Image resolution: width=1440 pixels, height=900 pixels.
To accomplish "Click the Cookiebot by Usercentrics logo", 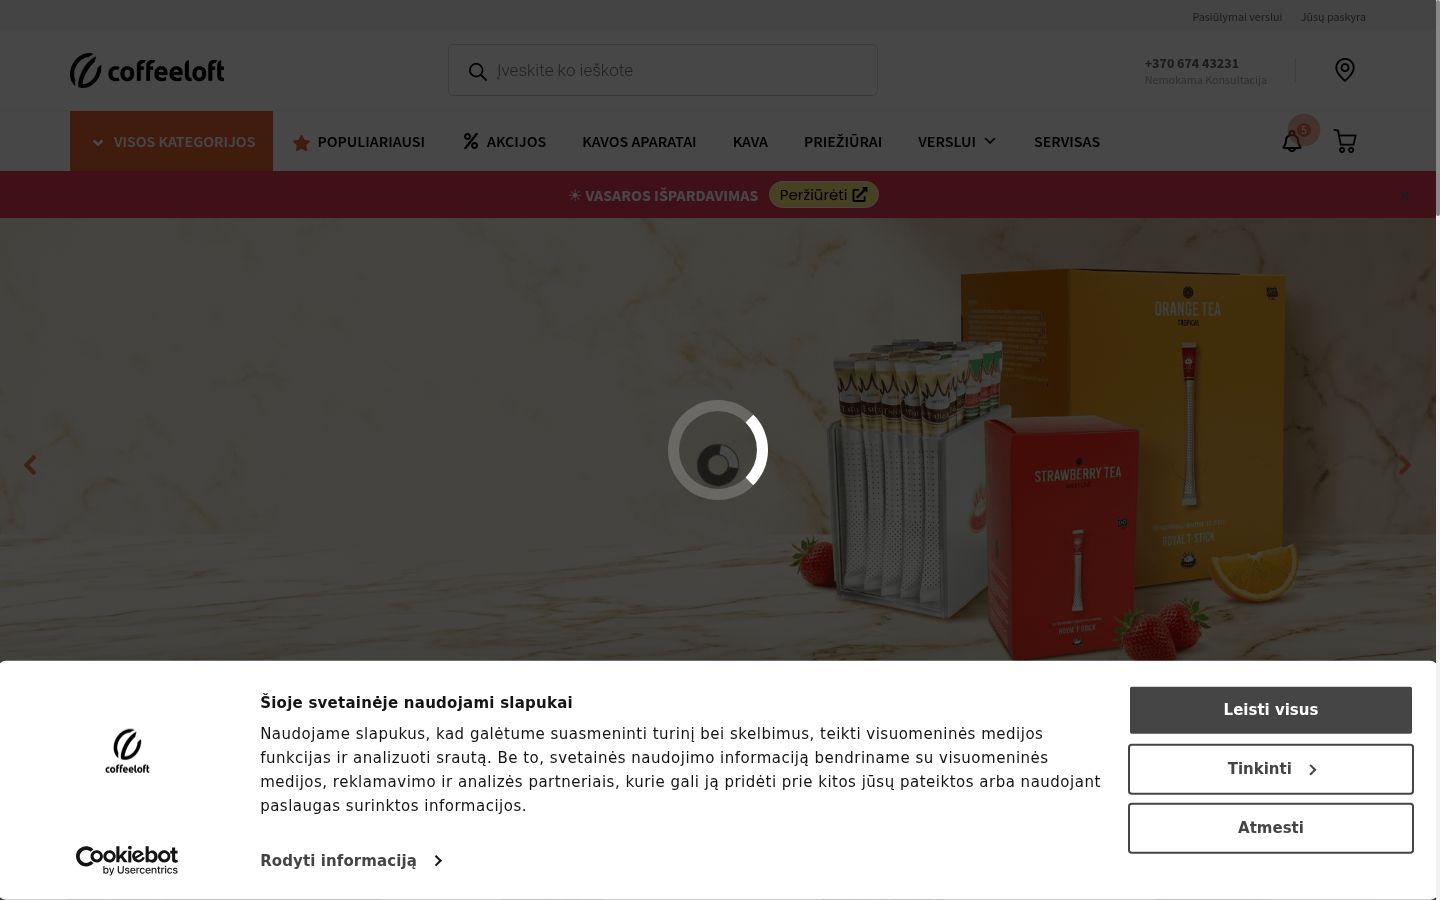I will pyautogui.click(x=127, y=860).
